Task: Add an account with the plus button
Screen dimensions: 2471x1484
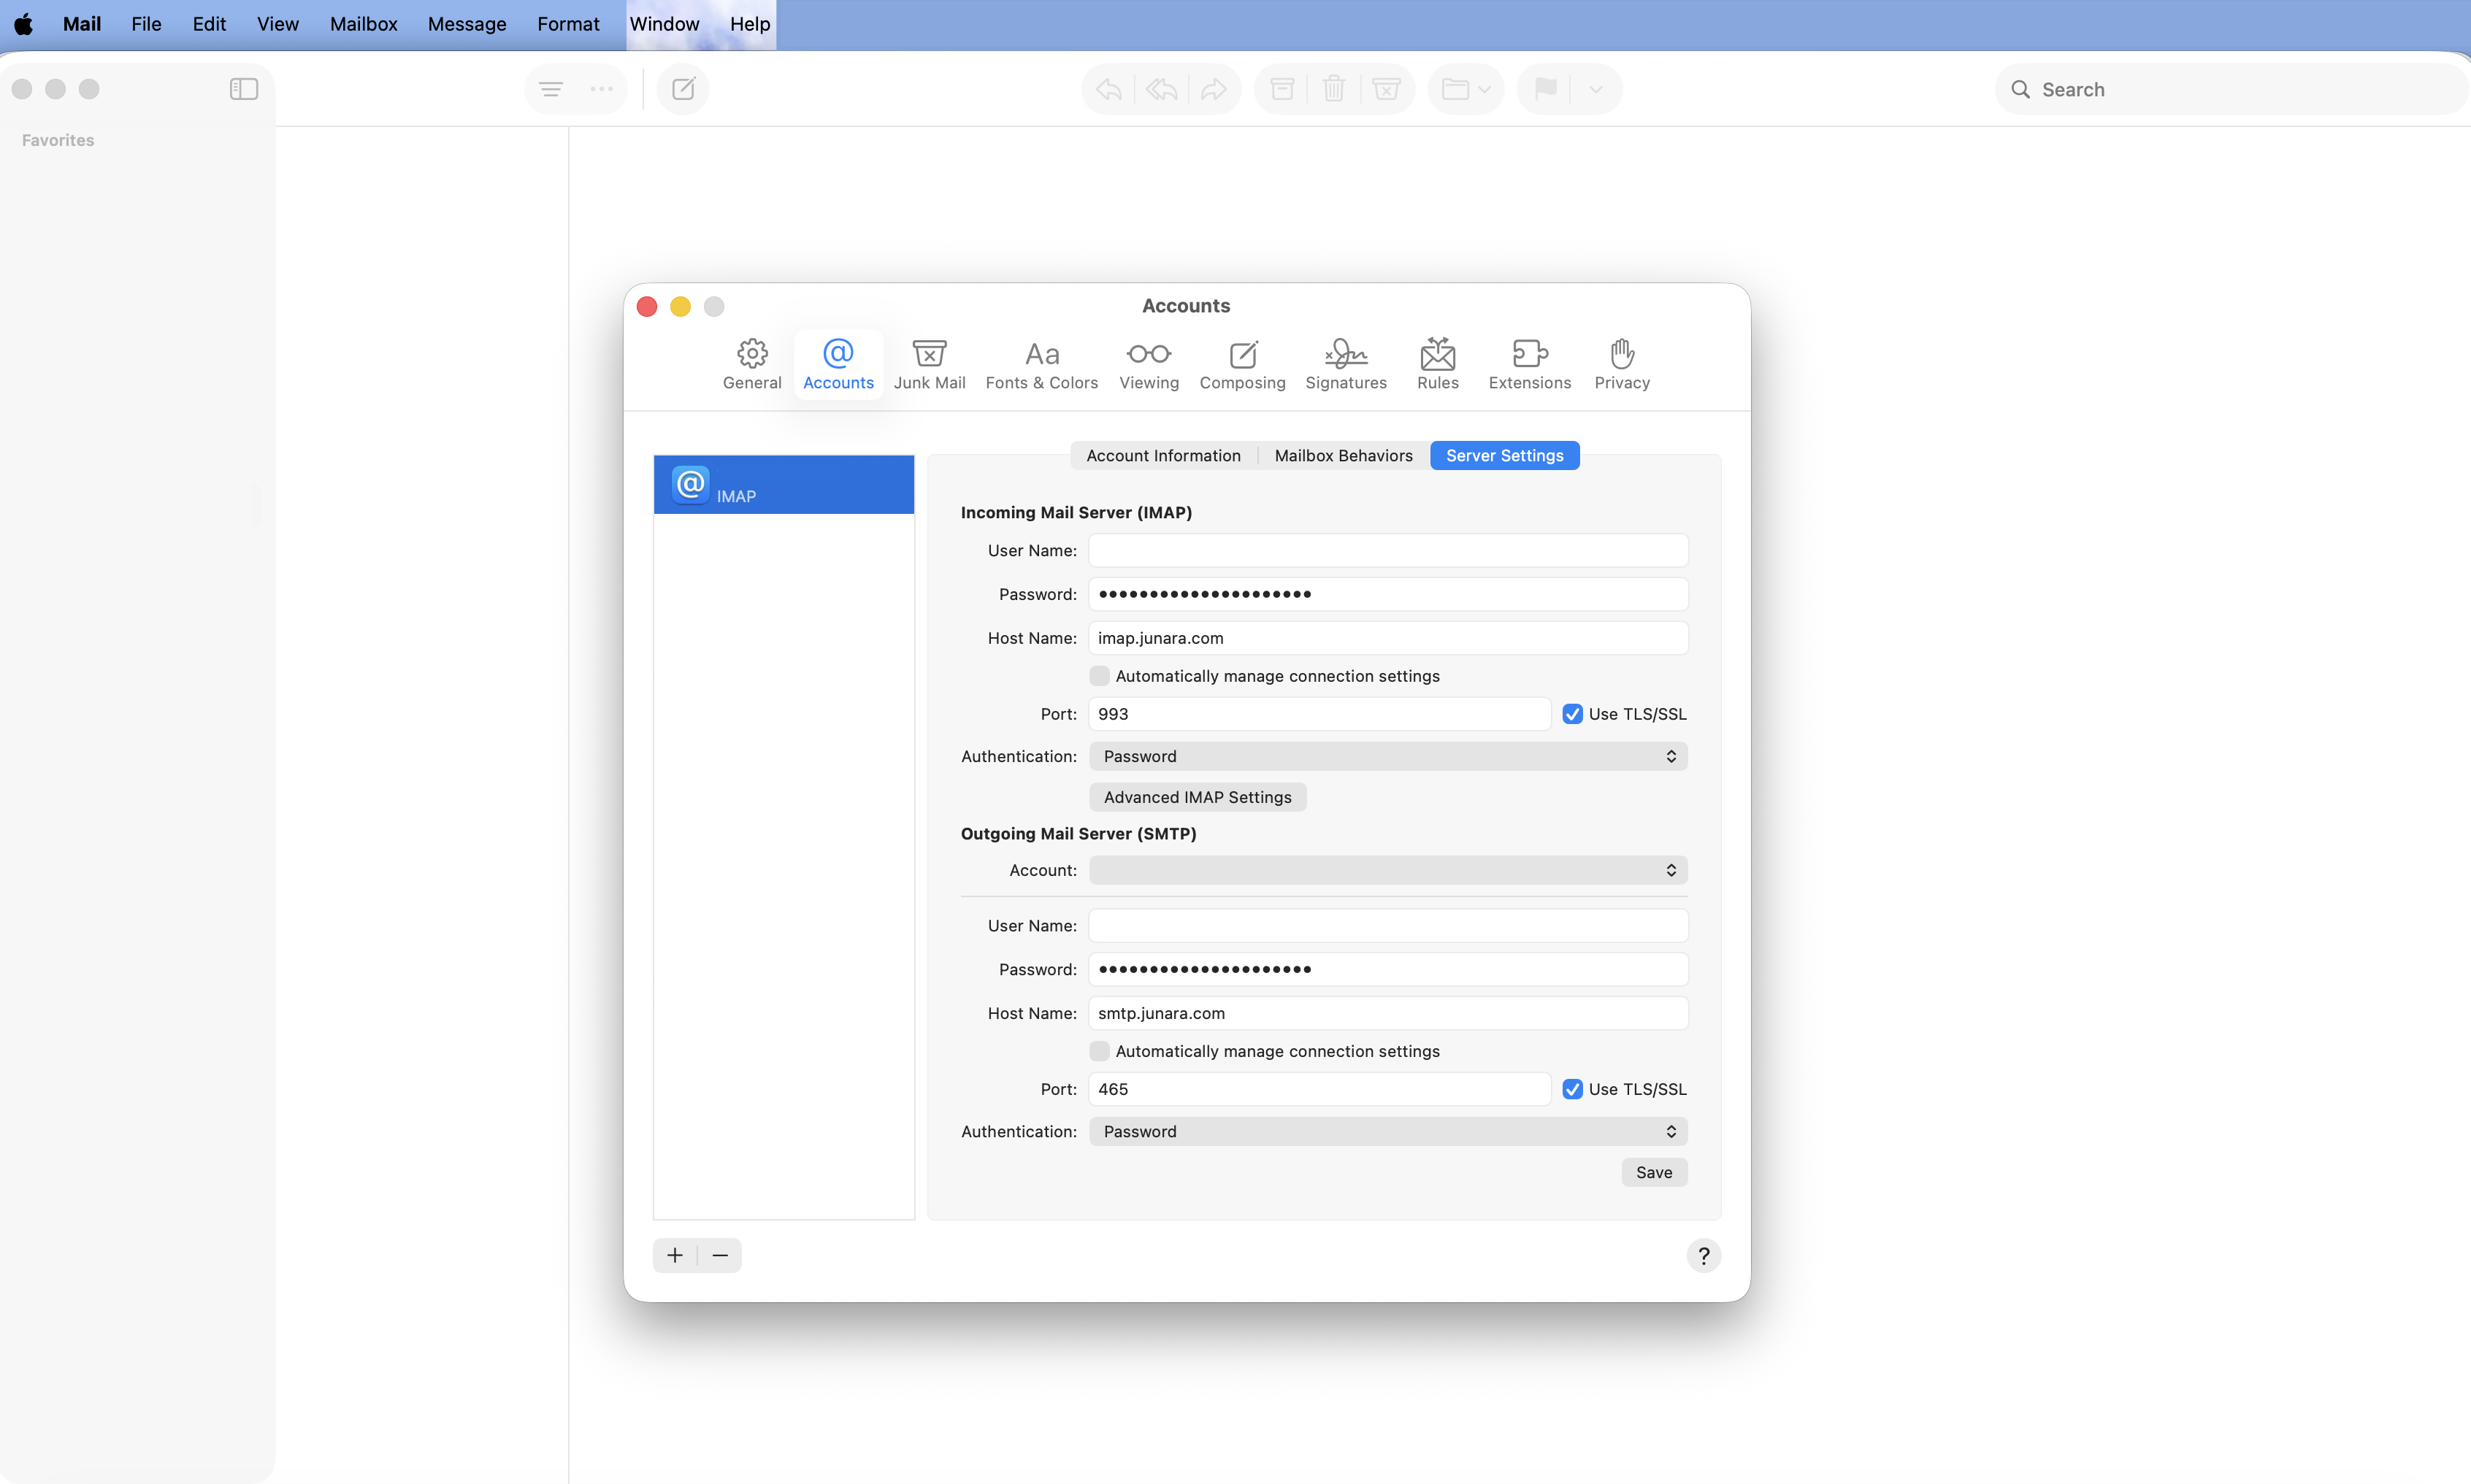Action: (675, 1255)
